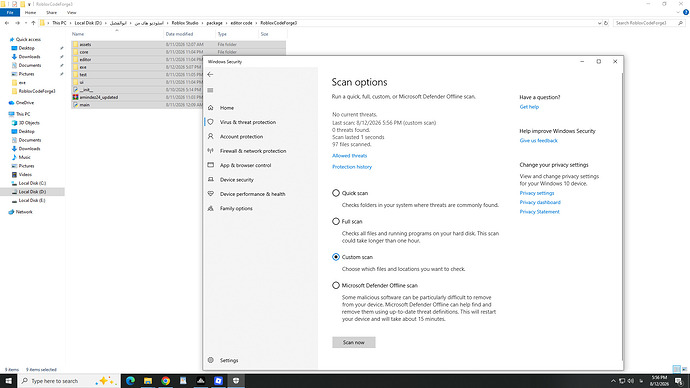Open the Home ribbon tab

point(30,13)
